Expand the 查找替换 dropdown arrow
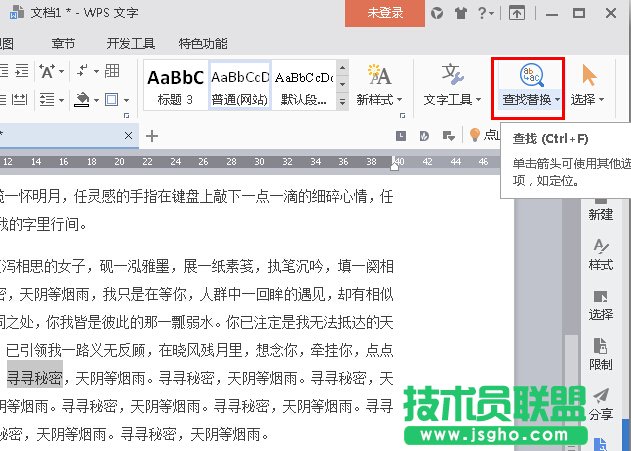The image size is (631, 451). (555, 100)
